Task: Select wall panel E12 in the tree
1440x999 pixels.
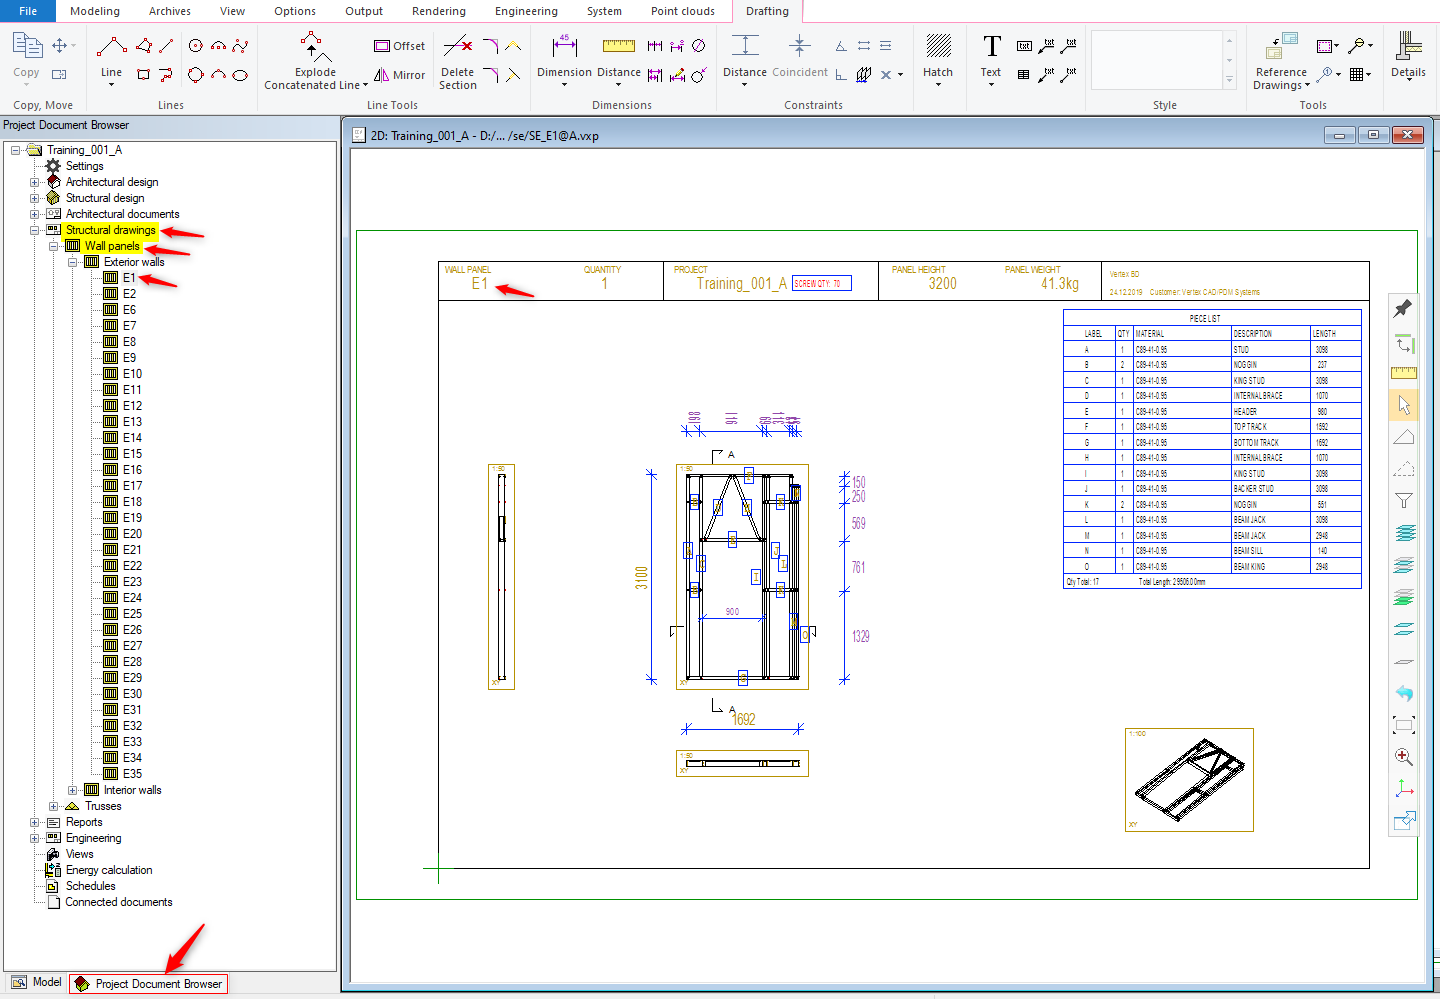Action: (131, 405)
